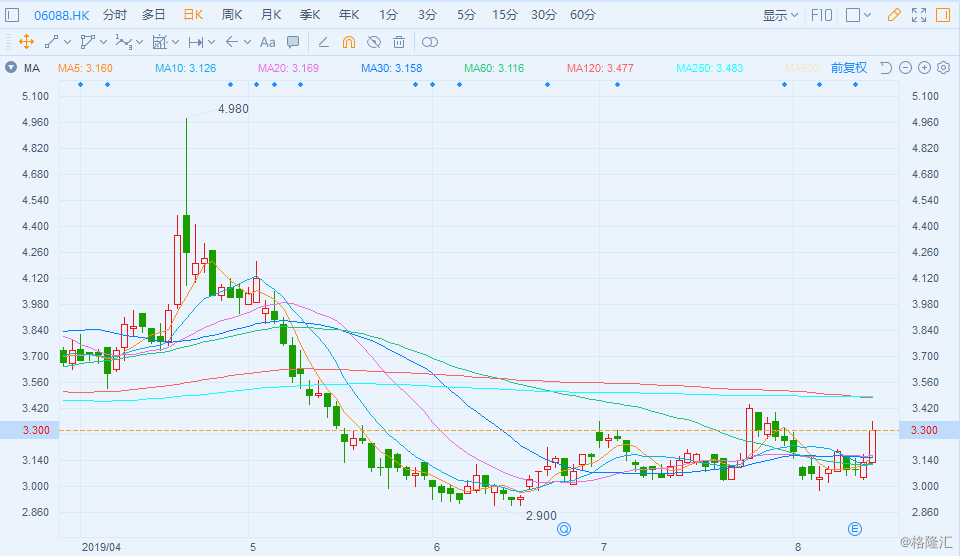
Task: Open chart settings gear icon
Action: pos(943,67)
